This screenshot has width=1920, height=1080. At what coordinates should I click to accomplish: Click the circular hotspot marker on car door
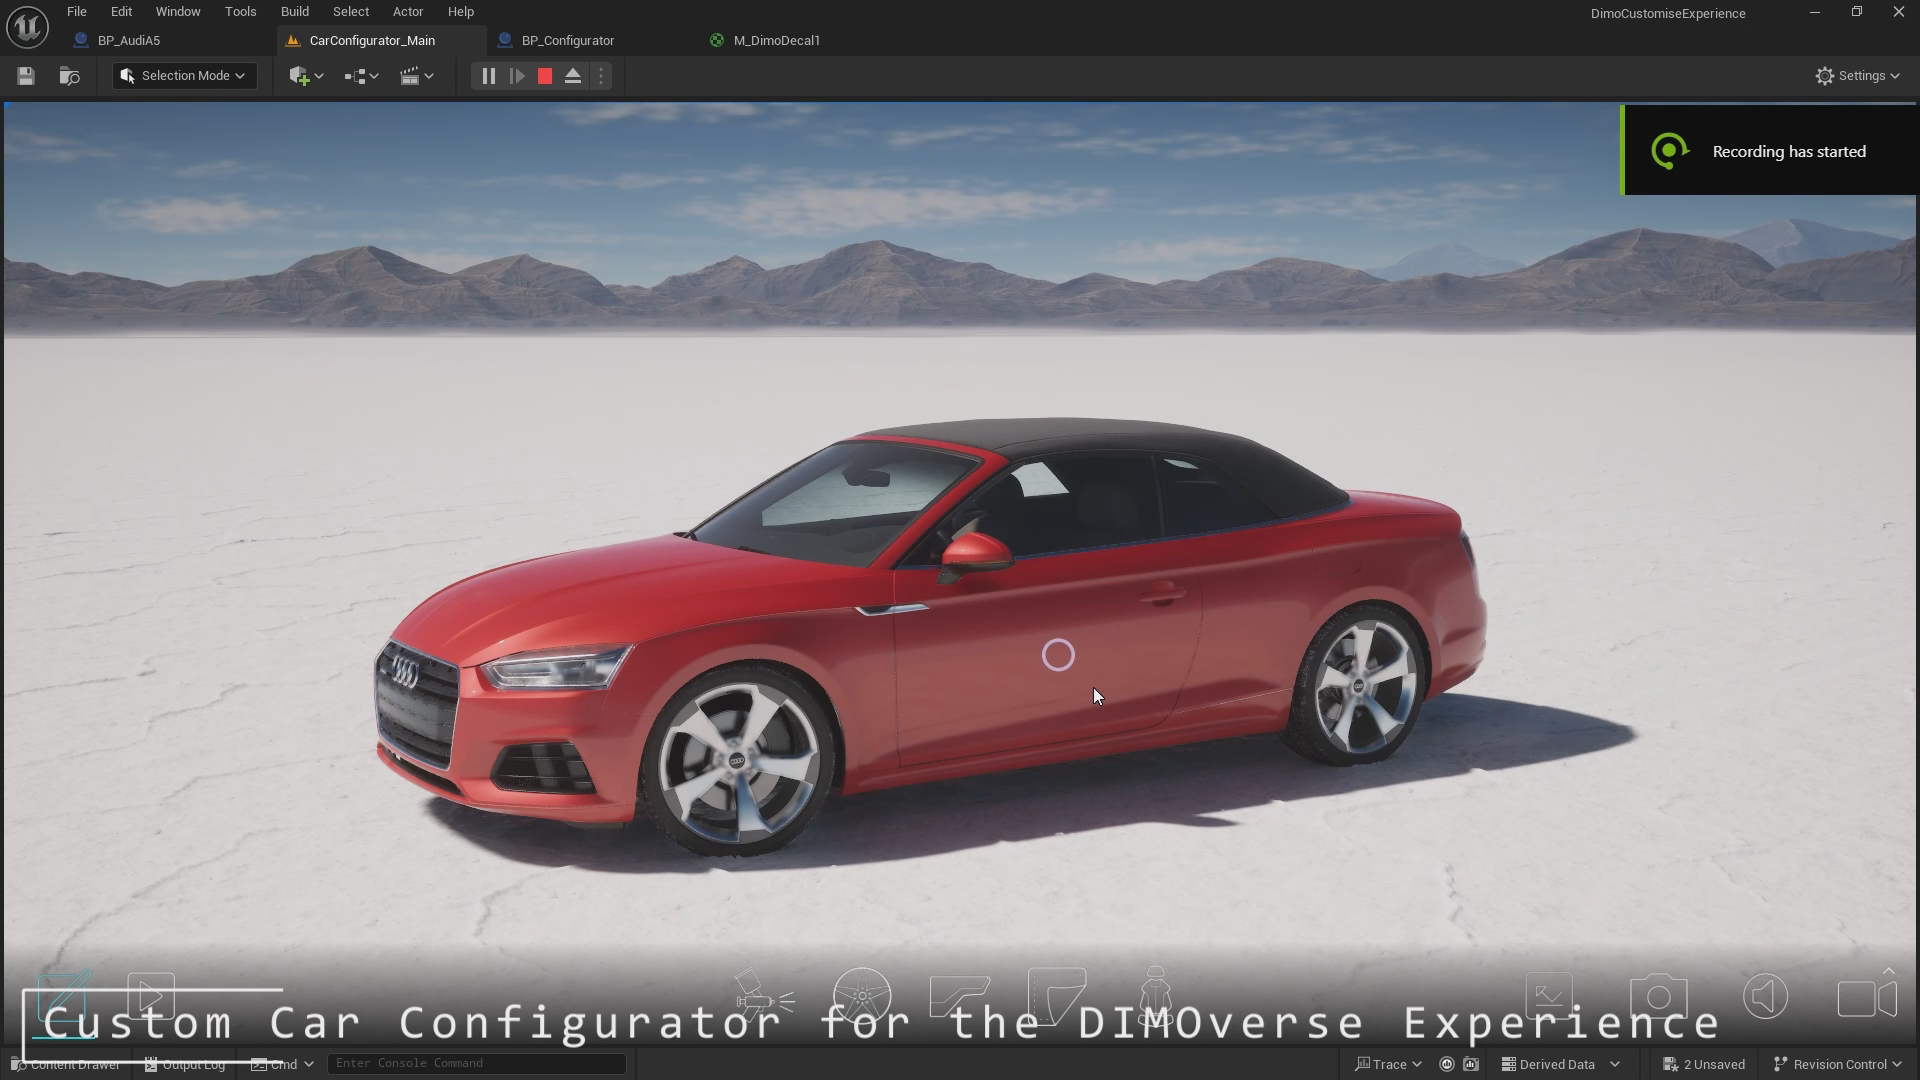(1058, 655)
